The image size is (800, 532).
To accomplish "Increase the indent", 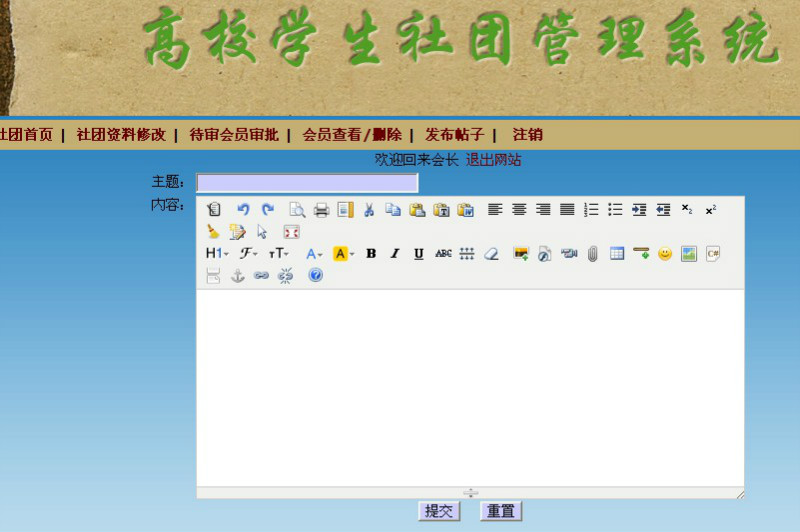I will coord(639,210).
